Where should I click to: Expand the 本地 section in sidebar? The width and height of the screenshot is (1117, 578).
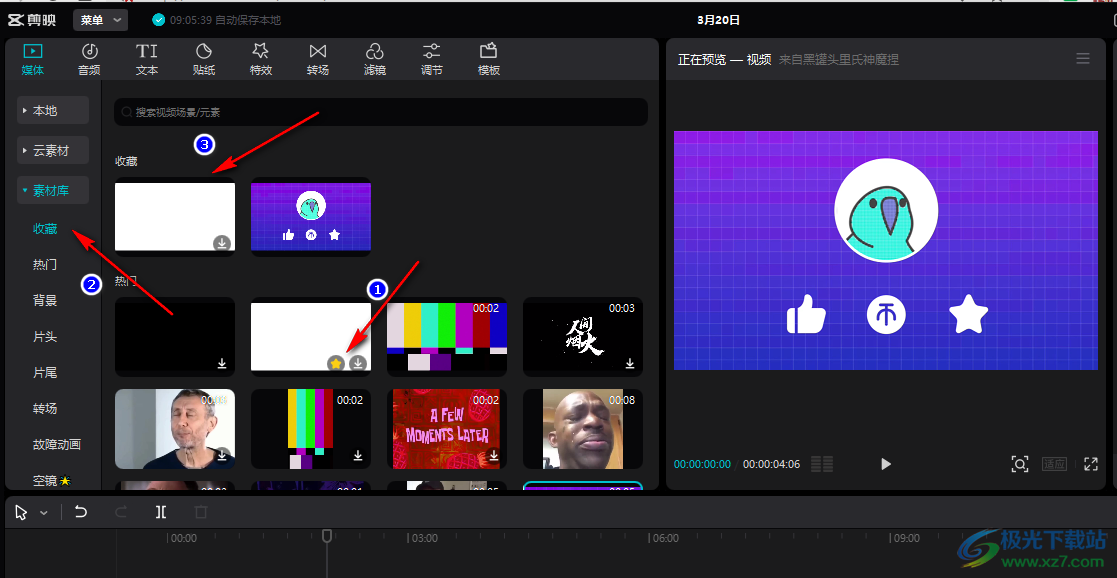point(53,110)
